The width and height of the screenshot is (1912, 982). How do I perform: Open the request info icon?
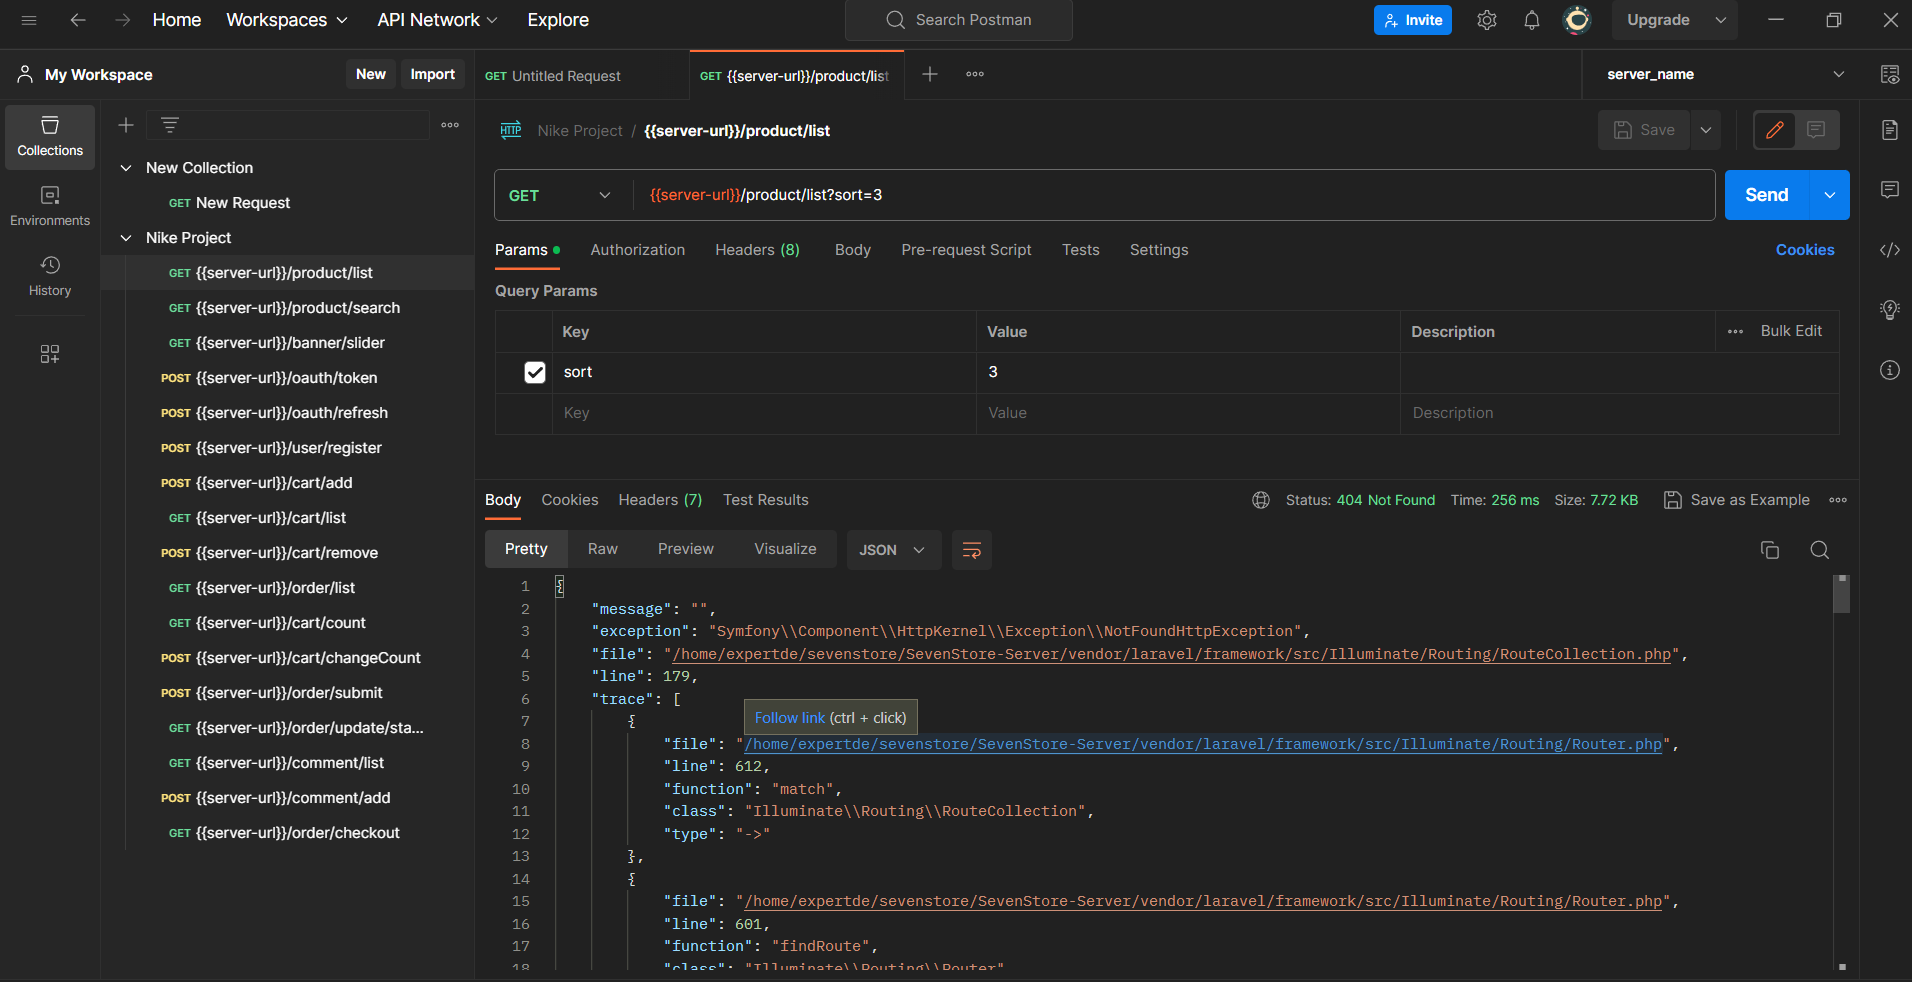[x=1890, y=370]
